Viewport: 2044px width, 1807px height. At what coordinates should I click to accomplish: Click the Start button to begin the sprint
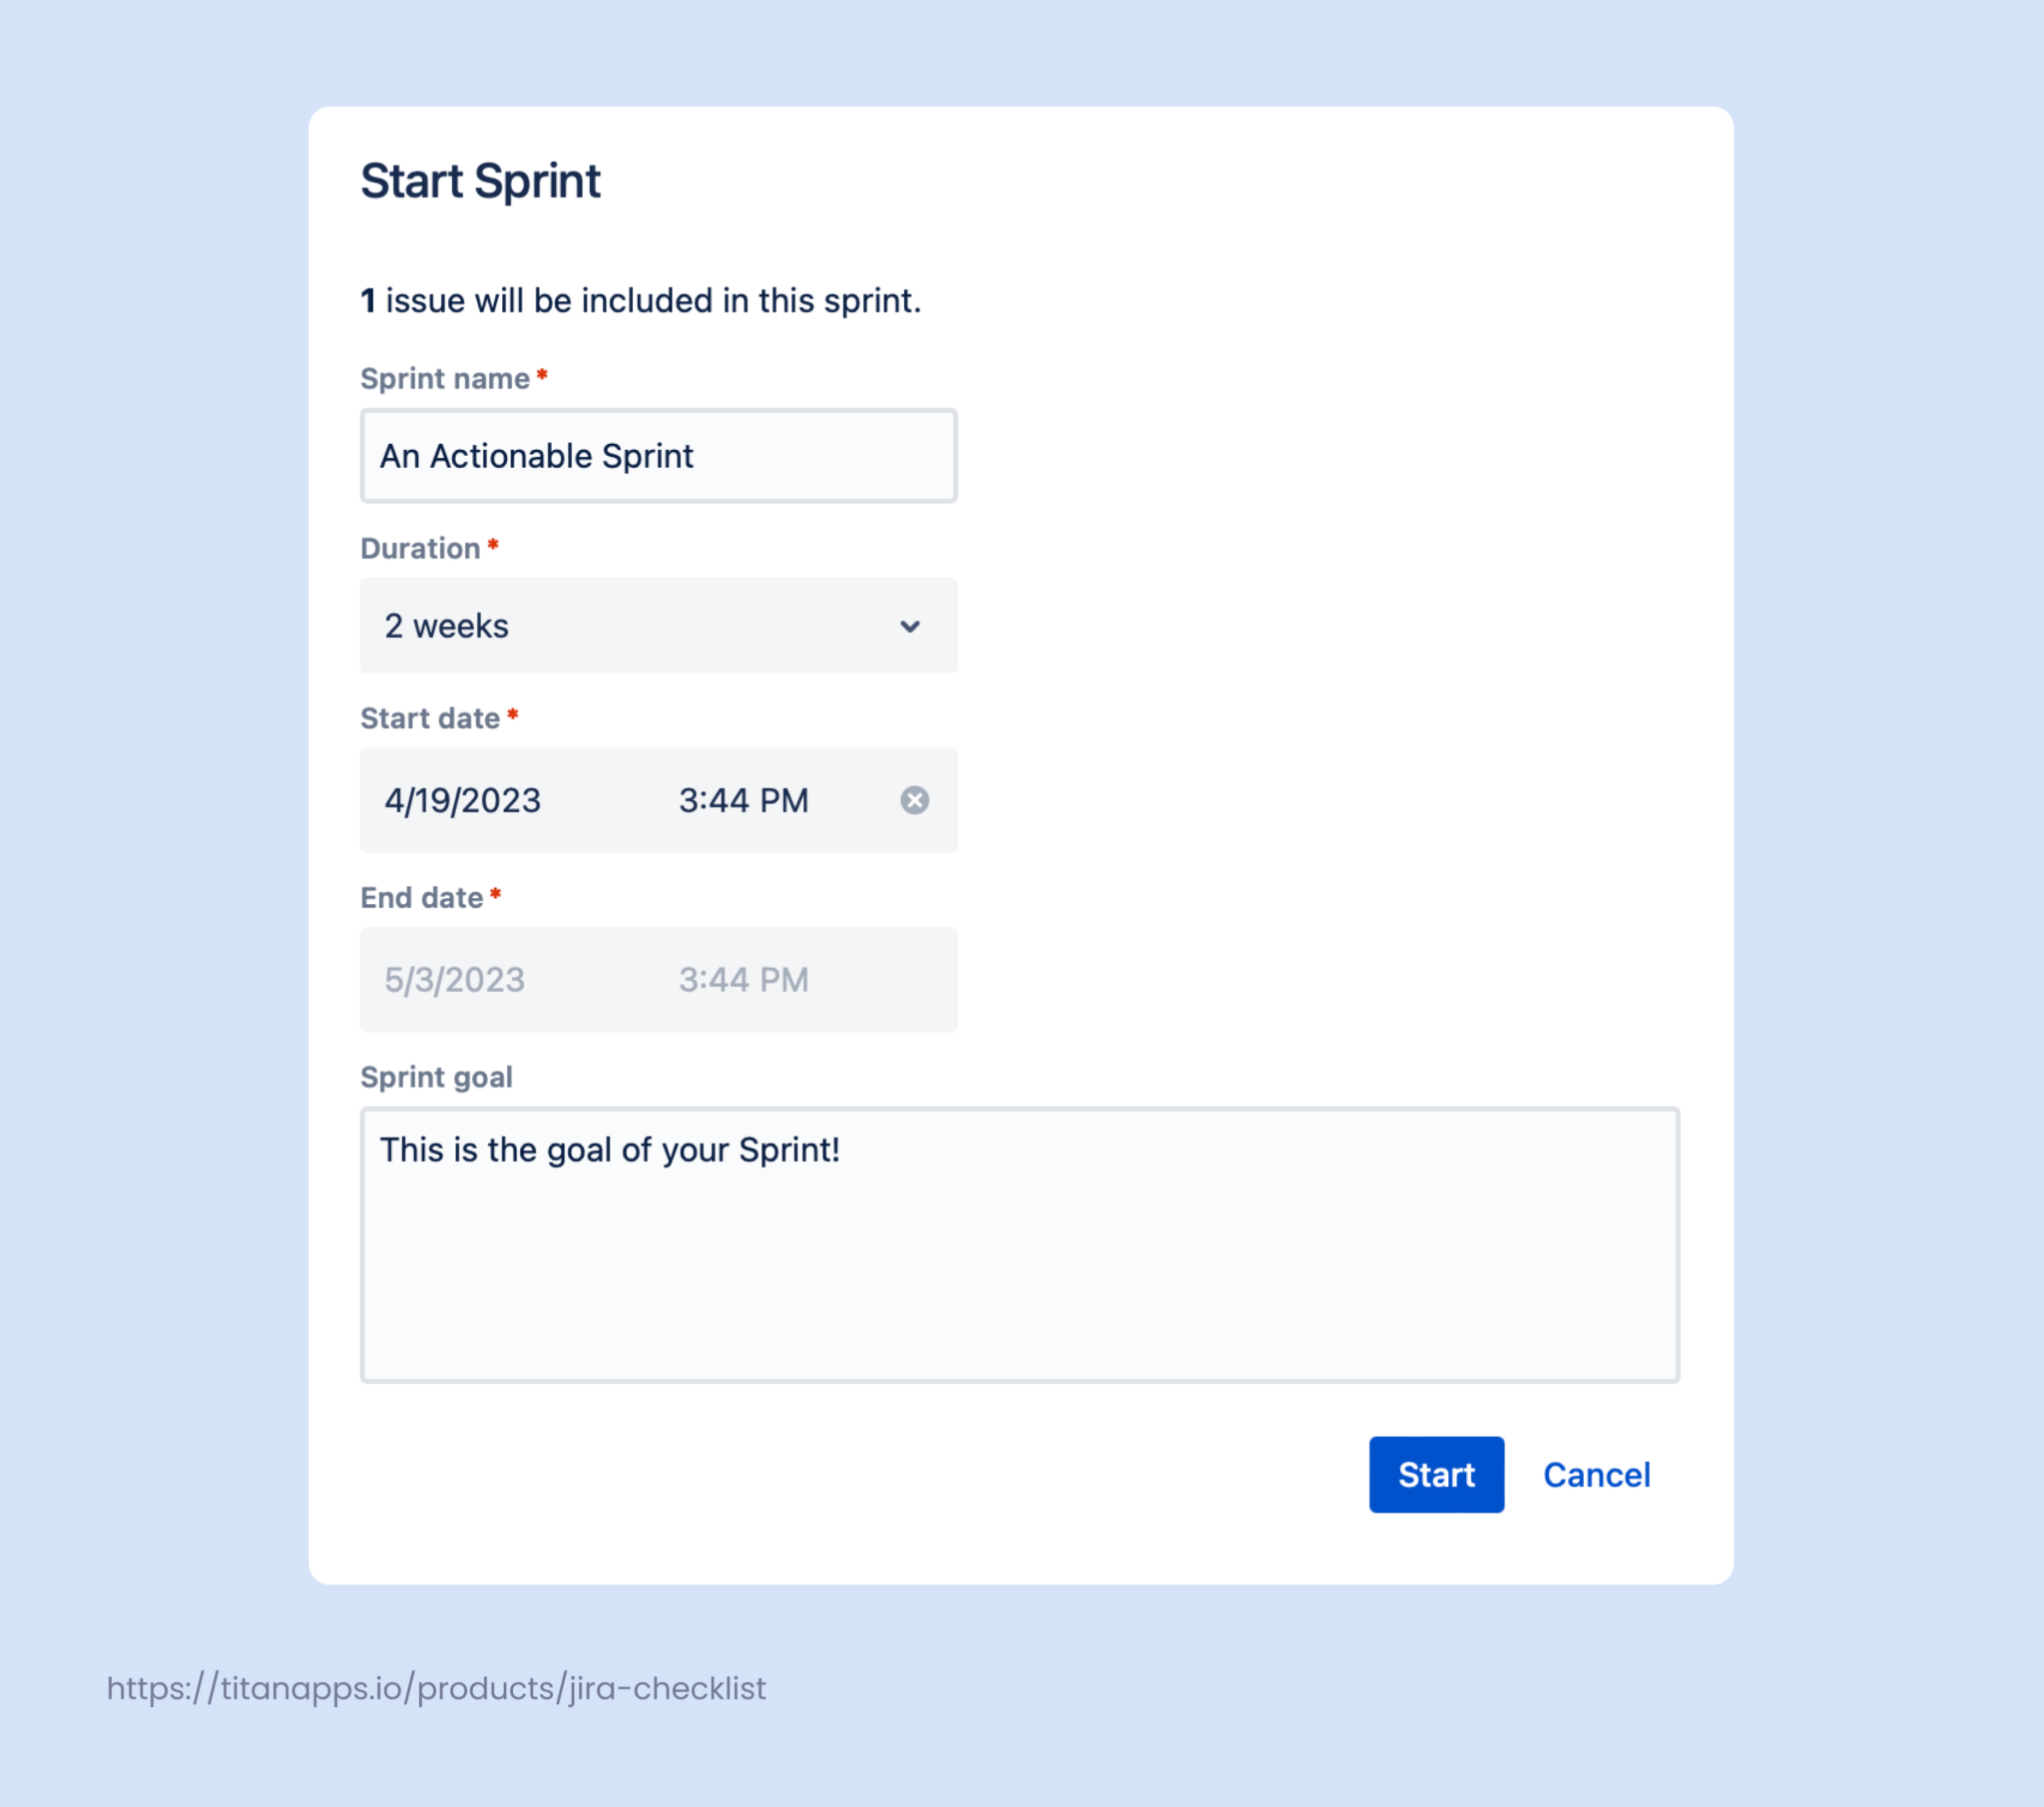tap(1436, 1474)
